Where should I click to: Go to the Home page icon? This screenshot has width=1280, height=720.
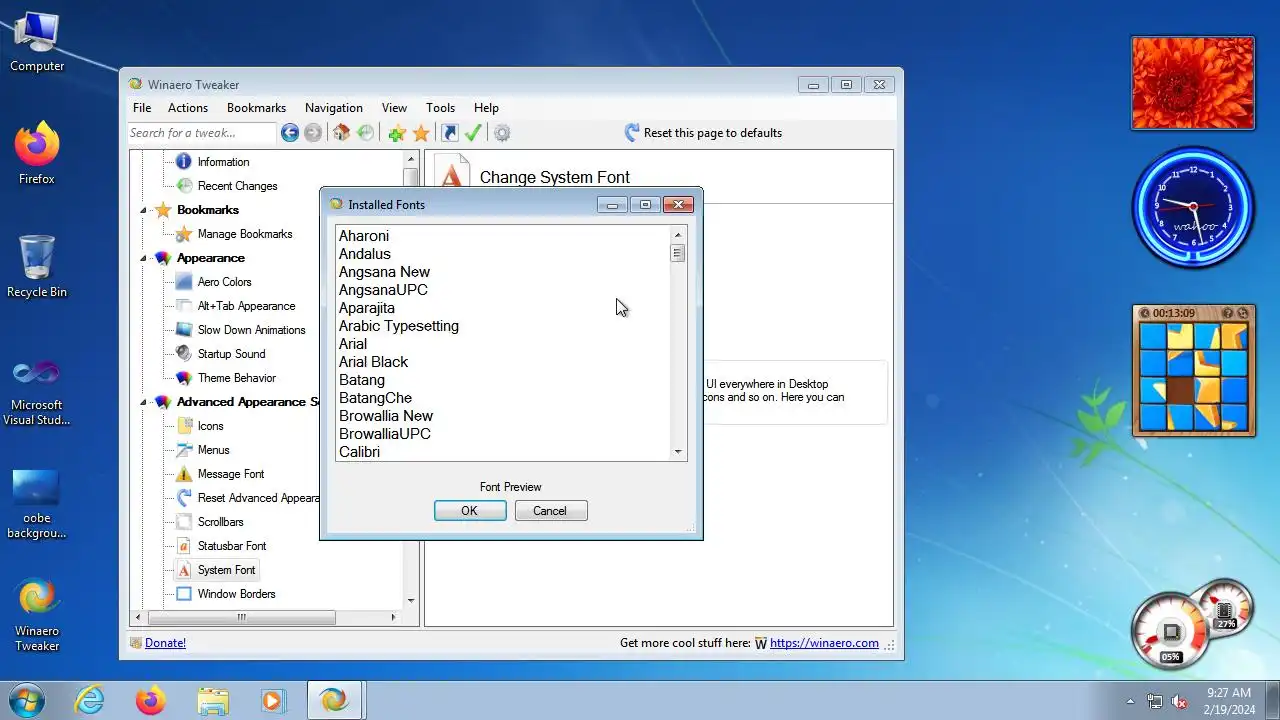point(342,133)
